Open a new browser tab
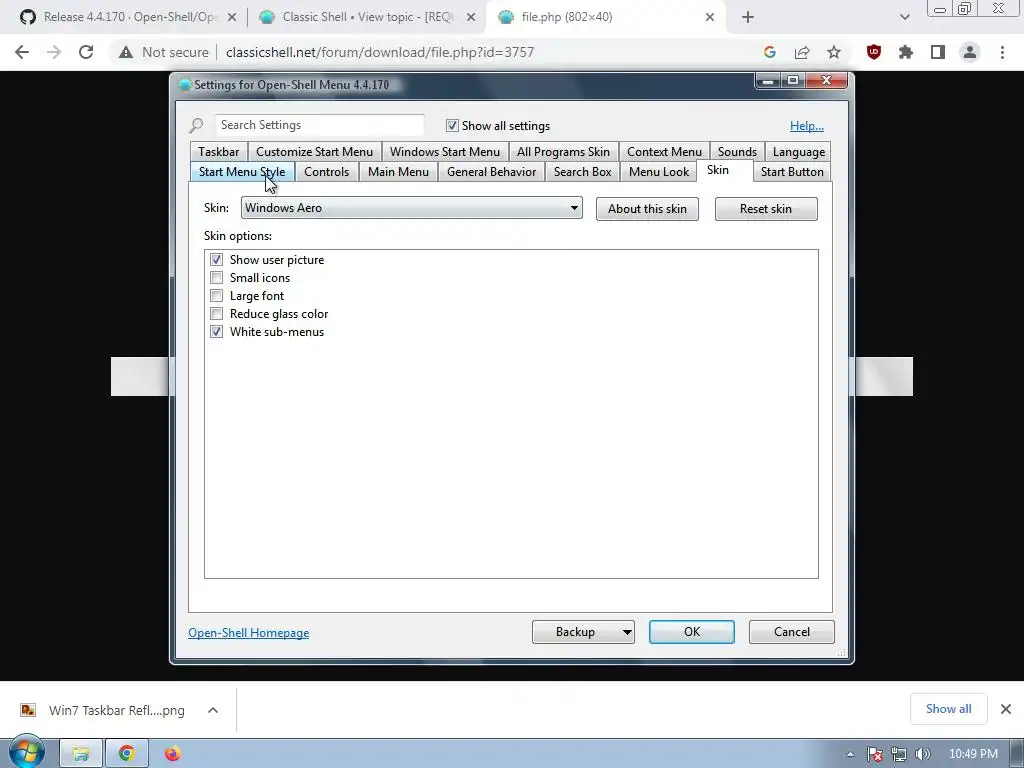 pyautogui.click(x=748, y=17)
